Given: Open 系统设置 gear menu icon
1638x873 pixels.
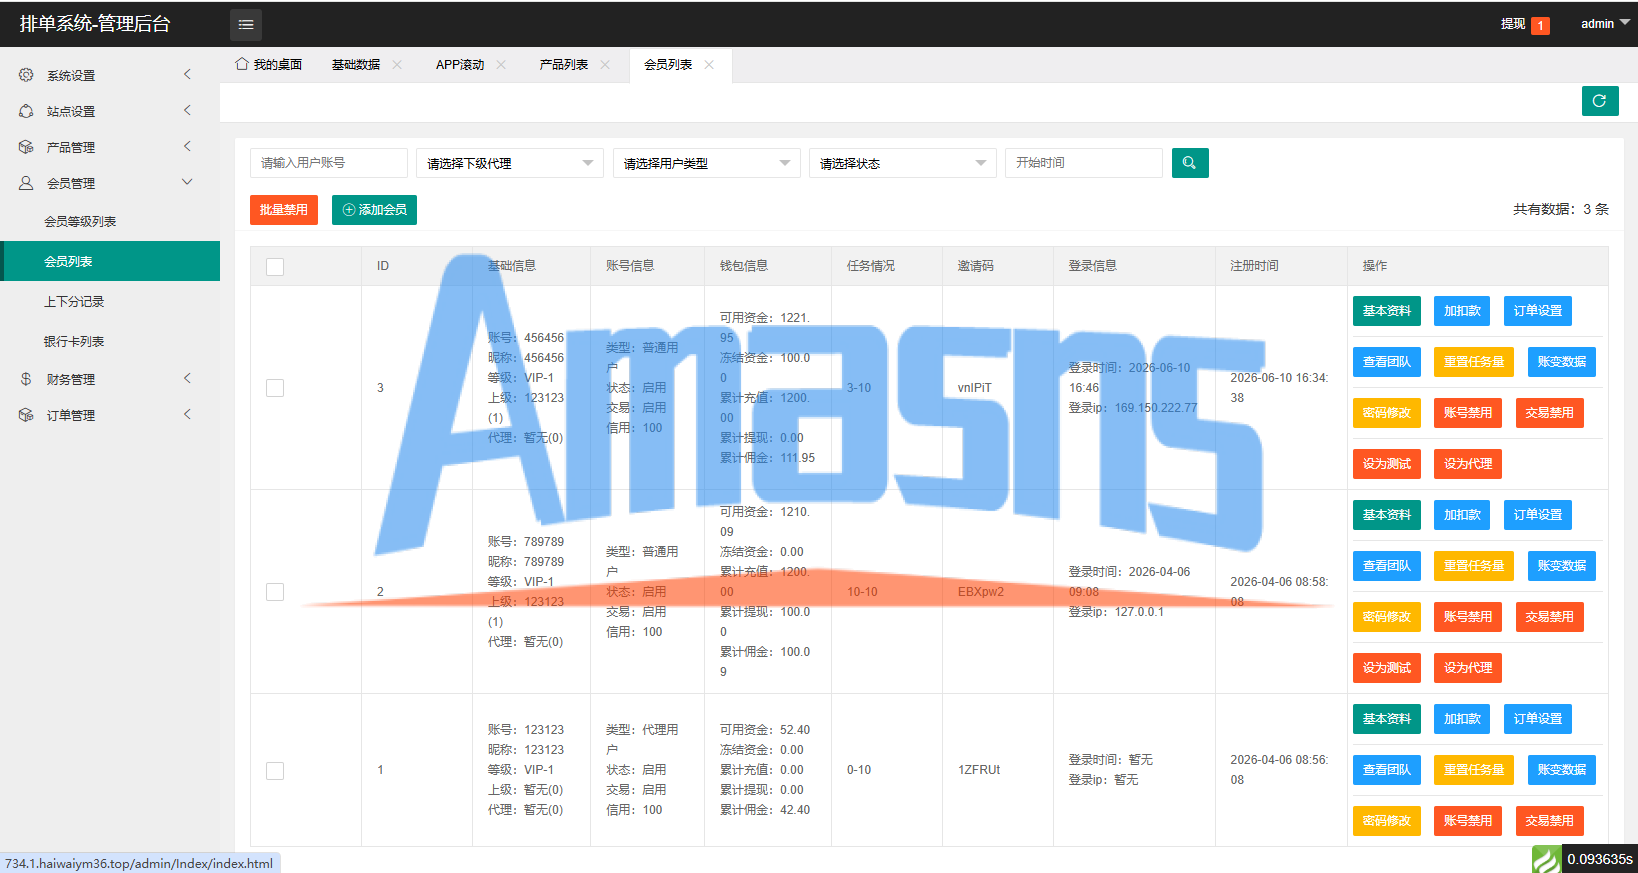Looking at the screenshot, I should (26, 75).
